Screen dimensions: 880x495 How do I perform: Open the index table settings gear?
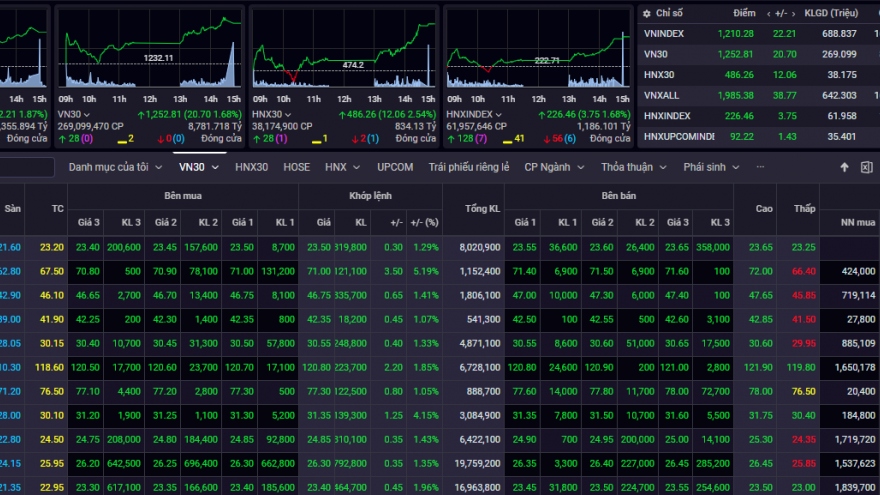pos(645,13)
